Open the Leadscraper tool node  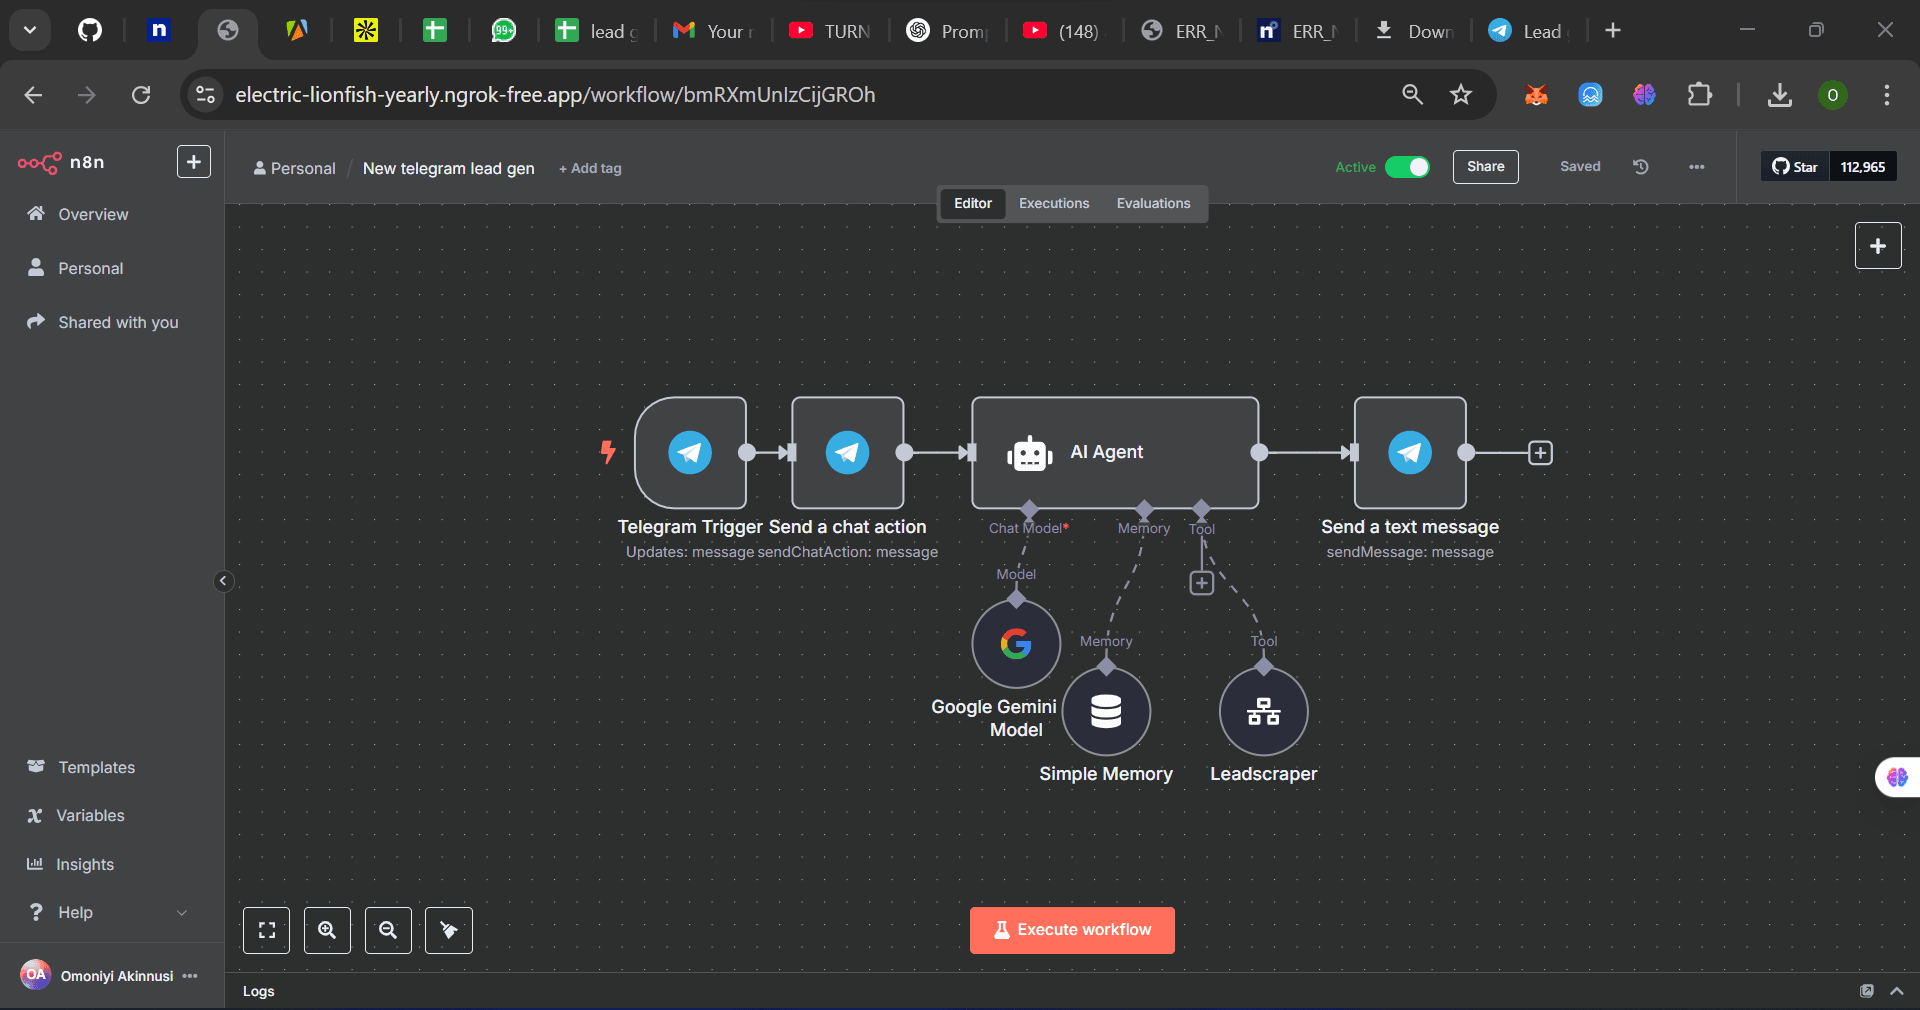coord(1264,711)
